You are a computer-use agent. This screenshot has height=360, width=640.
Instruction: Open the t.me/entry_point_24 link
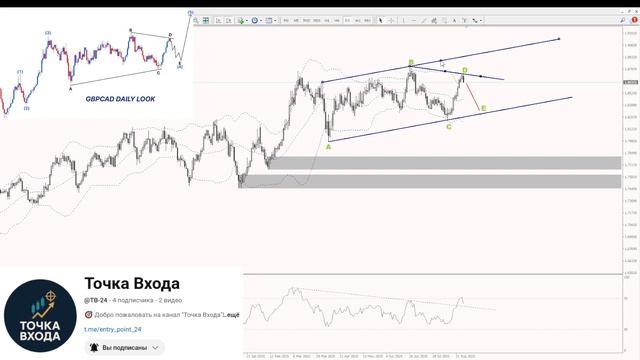click(x=113, y=329)
